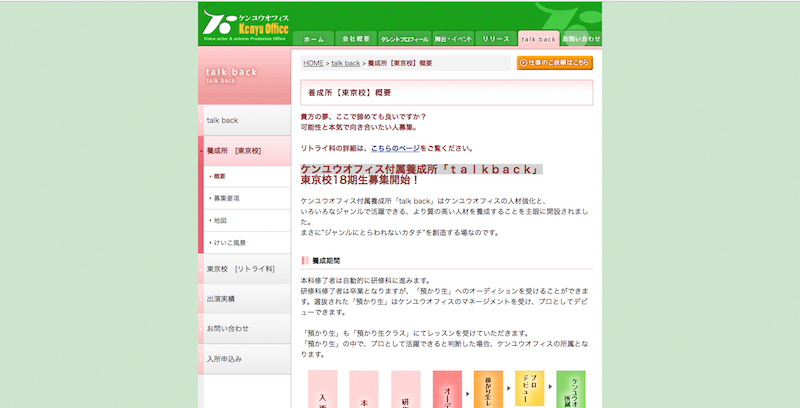Switch to the talk back top tab

[x=538, y=38]
